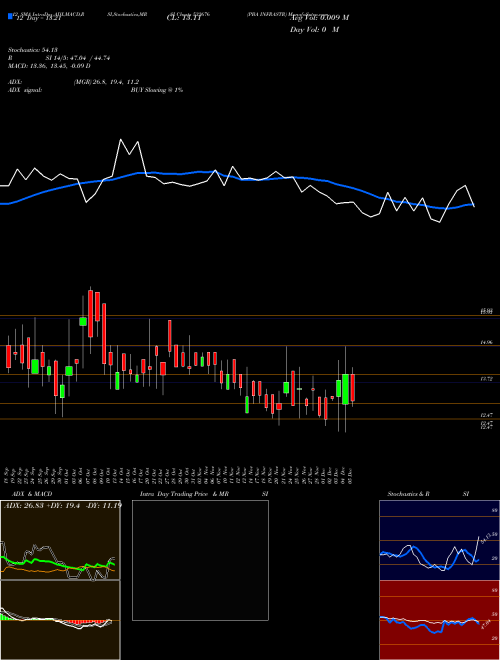Click the 13.72 price level label
This screenshot has height=660, width=500.
487,379
